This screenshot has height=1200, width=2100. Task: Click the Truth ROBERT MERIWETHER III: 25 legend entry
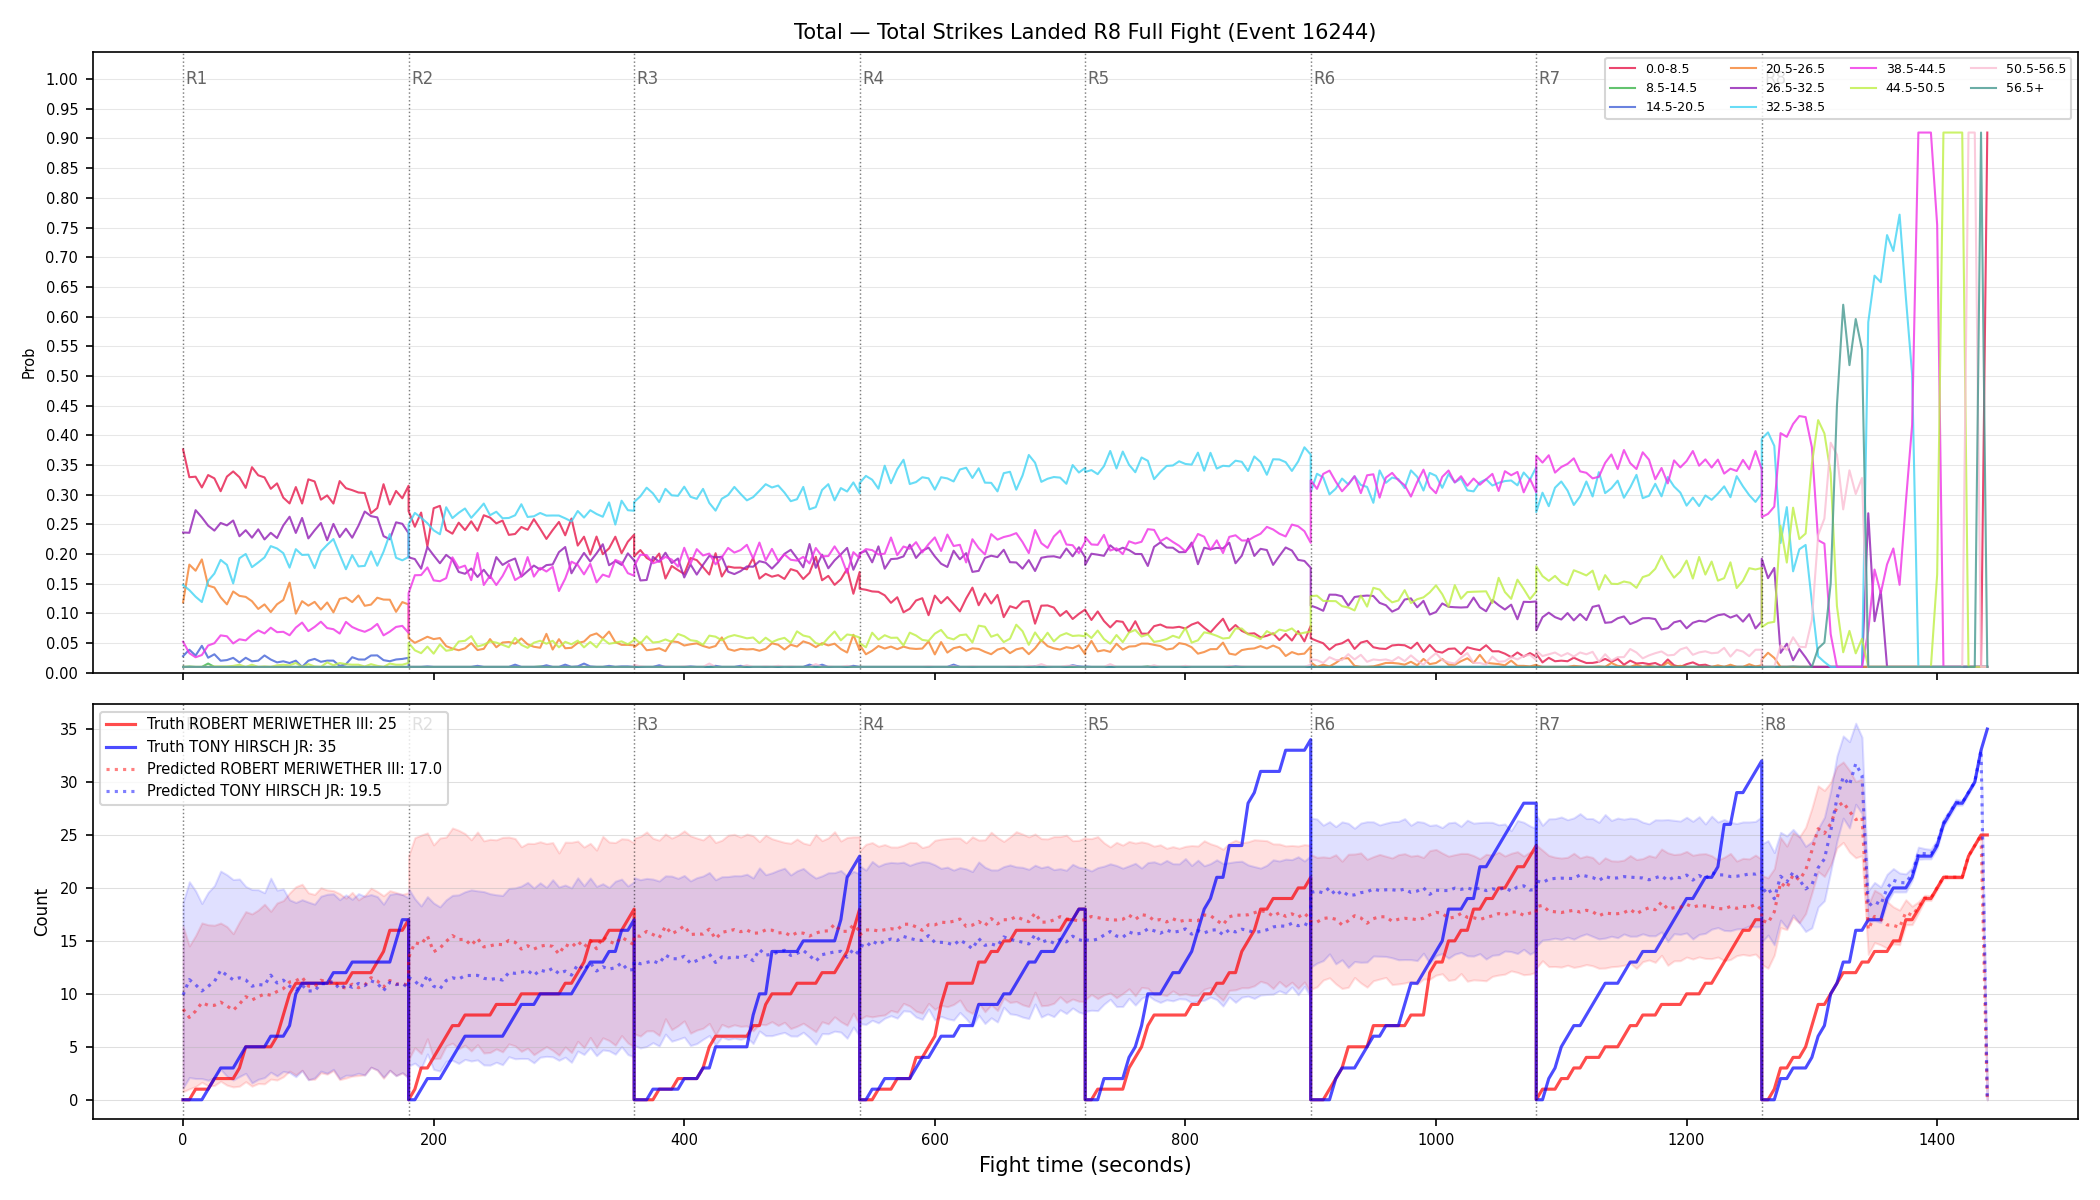coord(251,724)
